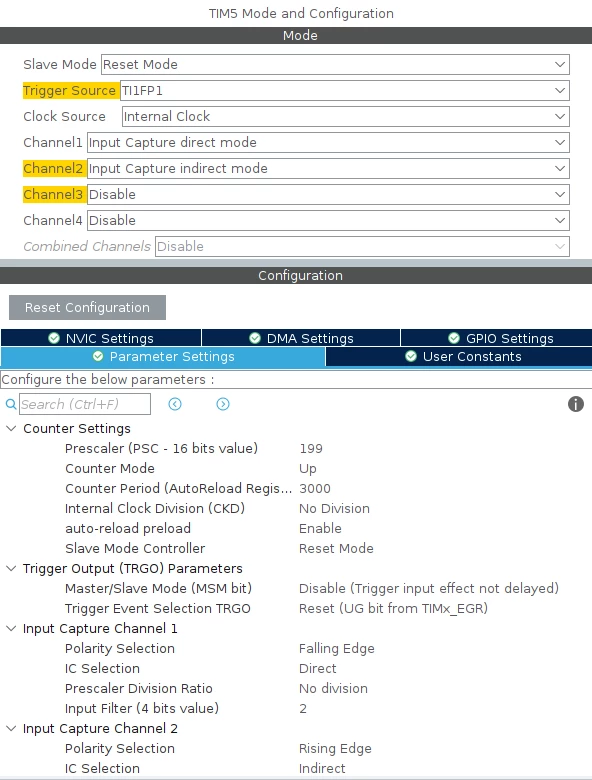Select Channel 1 Polarity value Falling Edge
The height and width of the screenshot is (780, 592).
pos(337,649)
